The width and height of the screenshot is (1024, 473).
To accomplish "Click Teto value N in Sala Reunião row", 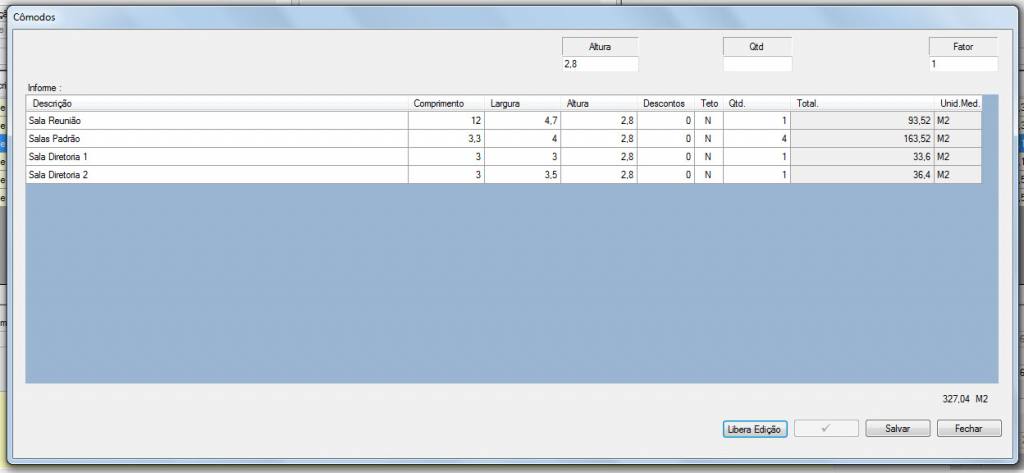I will click(709, 121).
